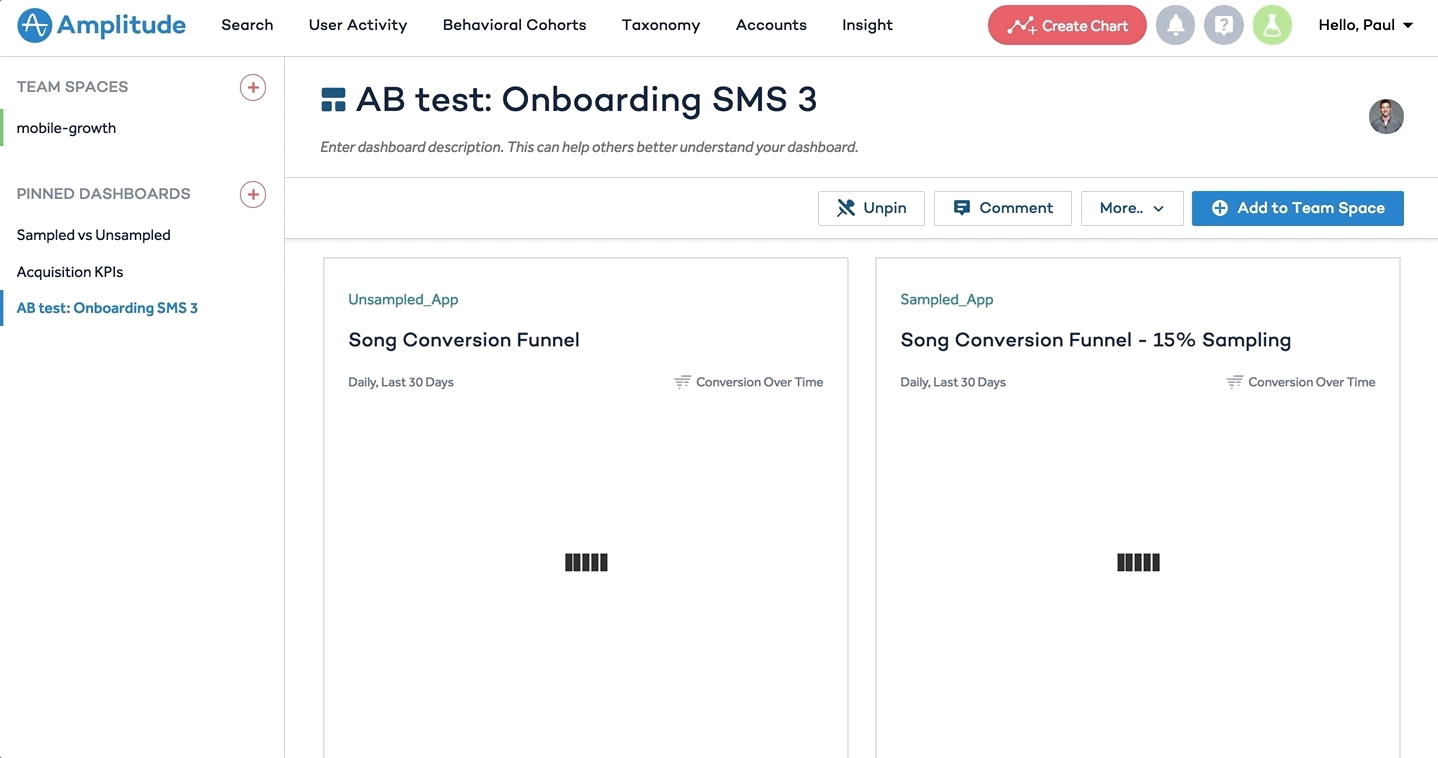Image resolution: width=1438 pixels, height=758 pixels.
Task: Click the dashboard description input field
Action: [588, 146]
